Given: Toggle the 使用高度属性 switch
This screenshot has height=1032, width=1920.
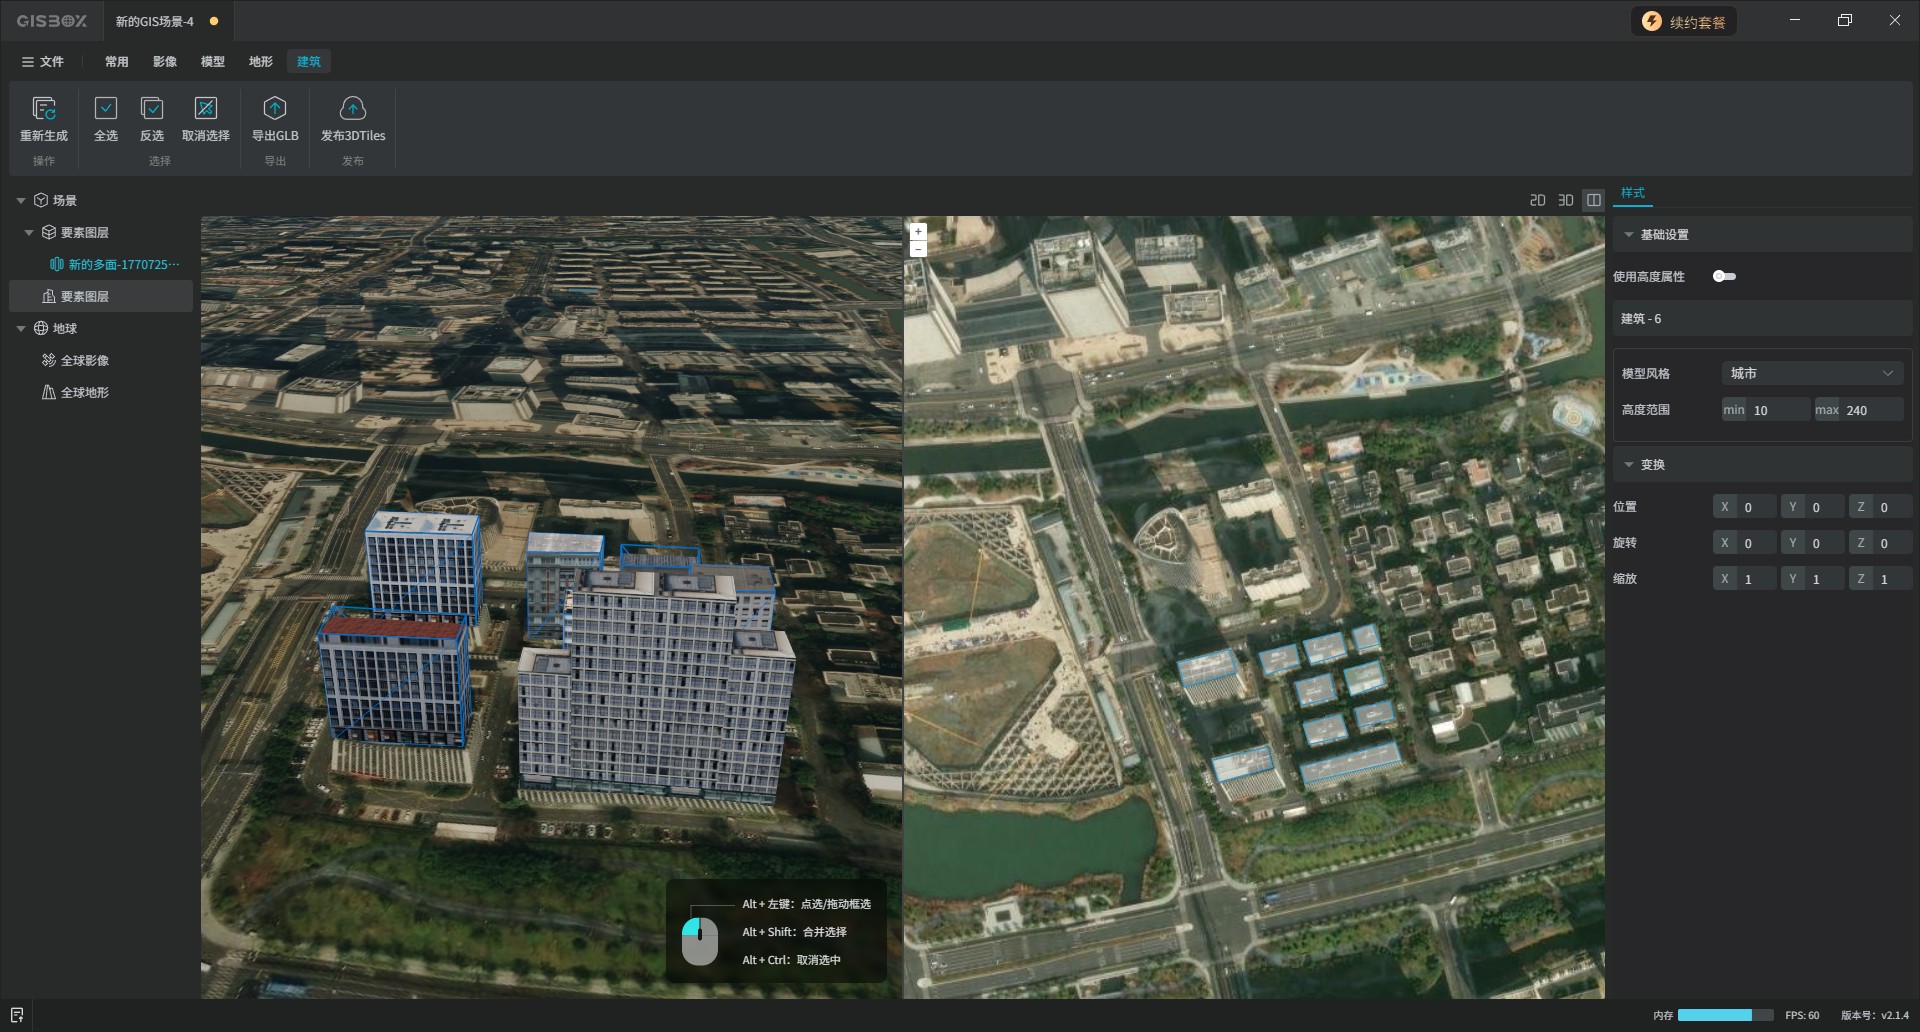Looking at the screenshot, I should coord(1724,276).
